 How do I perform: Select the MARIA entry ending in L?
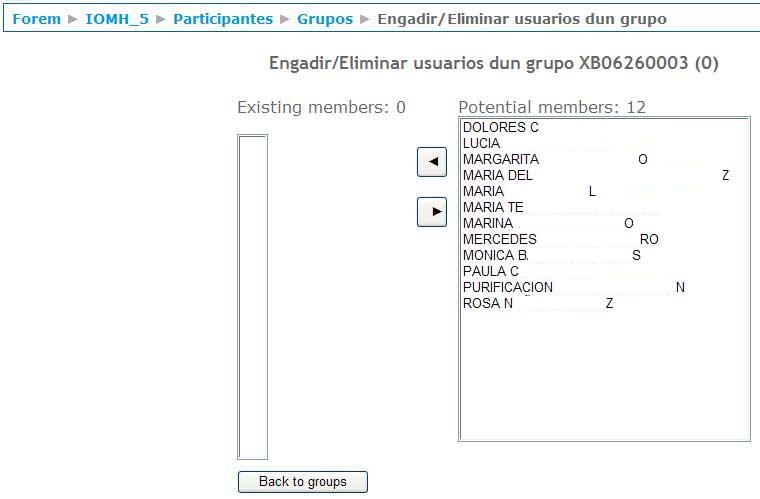pyautogui.click(x=484, y=192)
